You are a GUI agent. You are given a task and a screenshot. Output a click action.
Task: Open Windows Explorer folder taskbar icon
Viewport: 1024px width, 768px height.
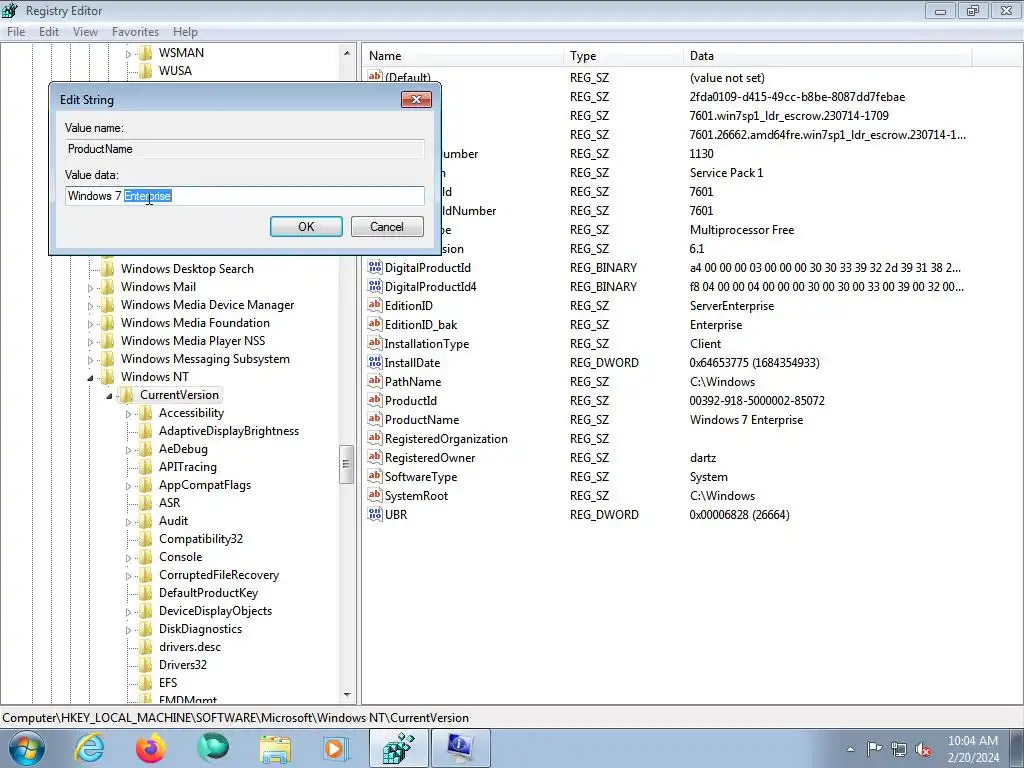click(276, 749)
